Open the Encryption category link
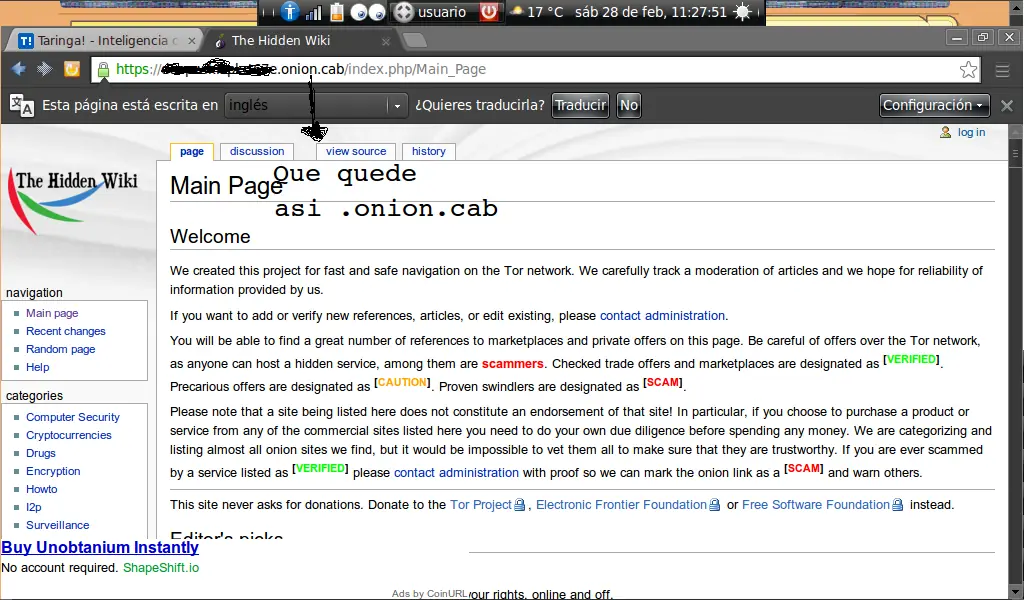Viewport: 1024px width, 600px height. [x=53, y=471]
